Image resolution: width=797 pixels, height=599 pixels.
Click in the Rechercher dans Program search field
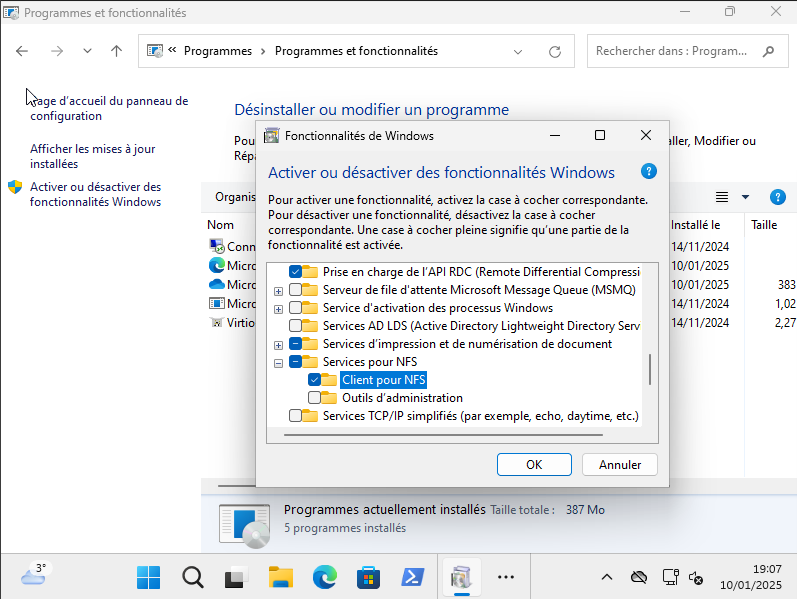(x=687, y=51)
